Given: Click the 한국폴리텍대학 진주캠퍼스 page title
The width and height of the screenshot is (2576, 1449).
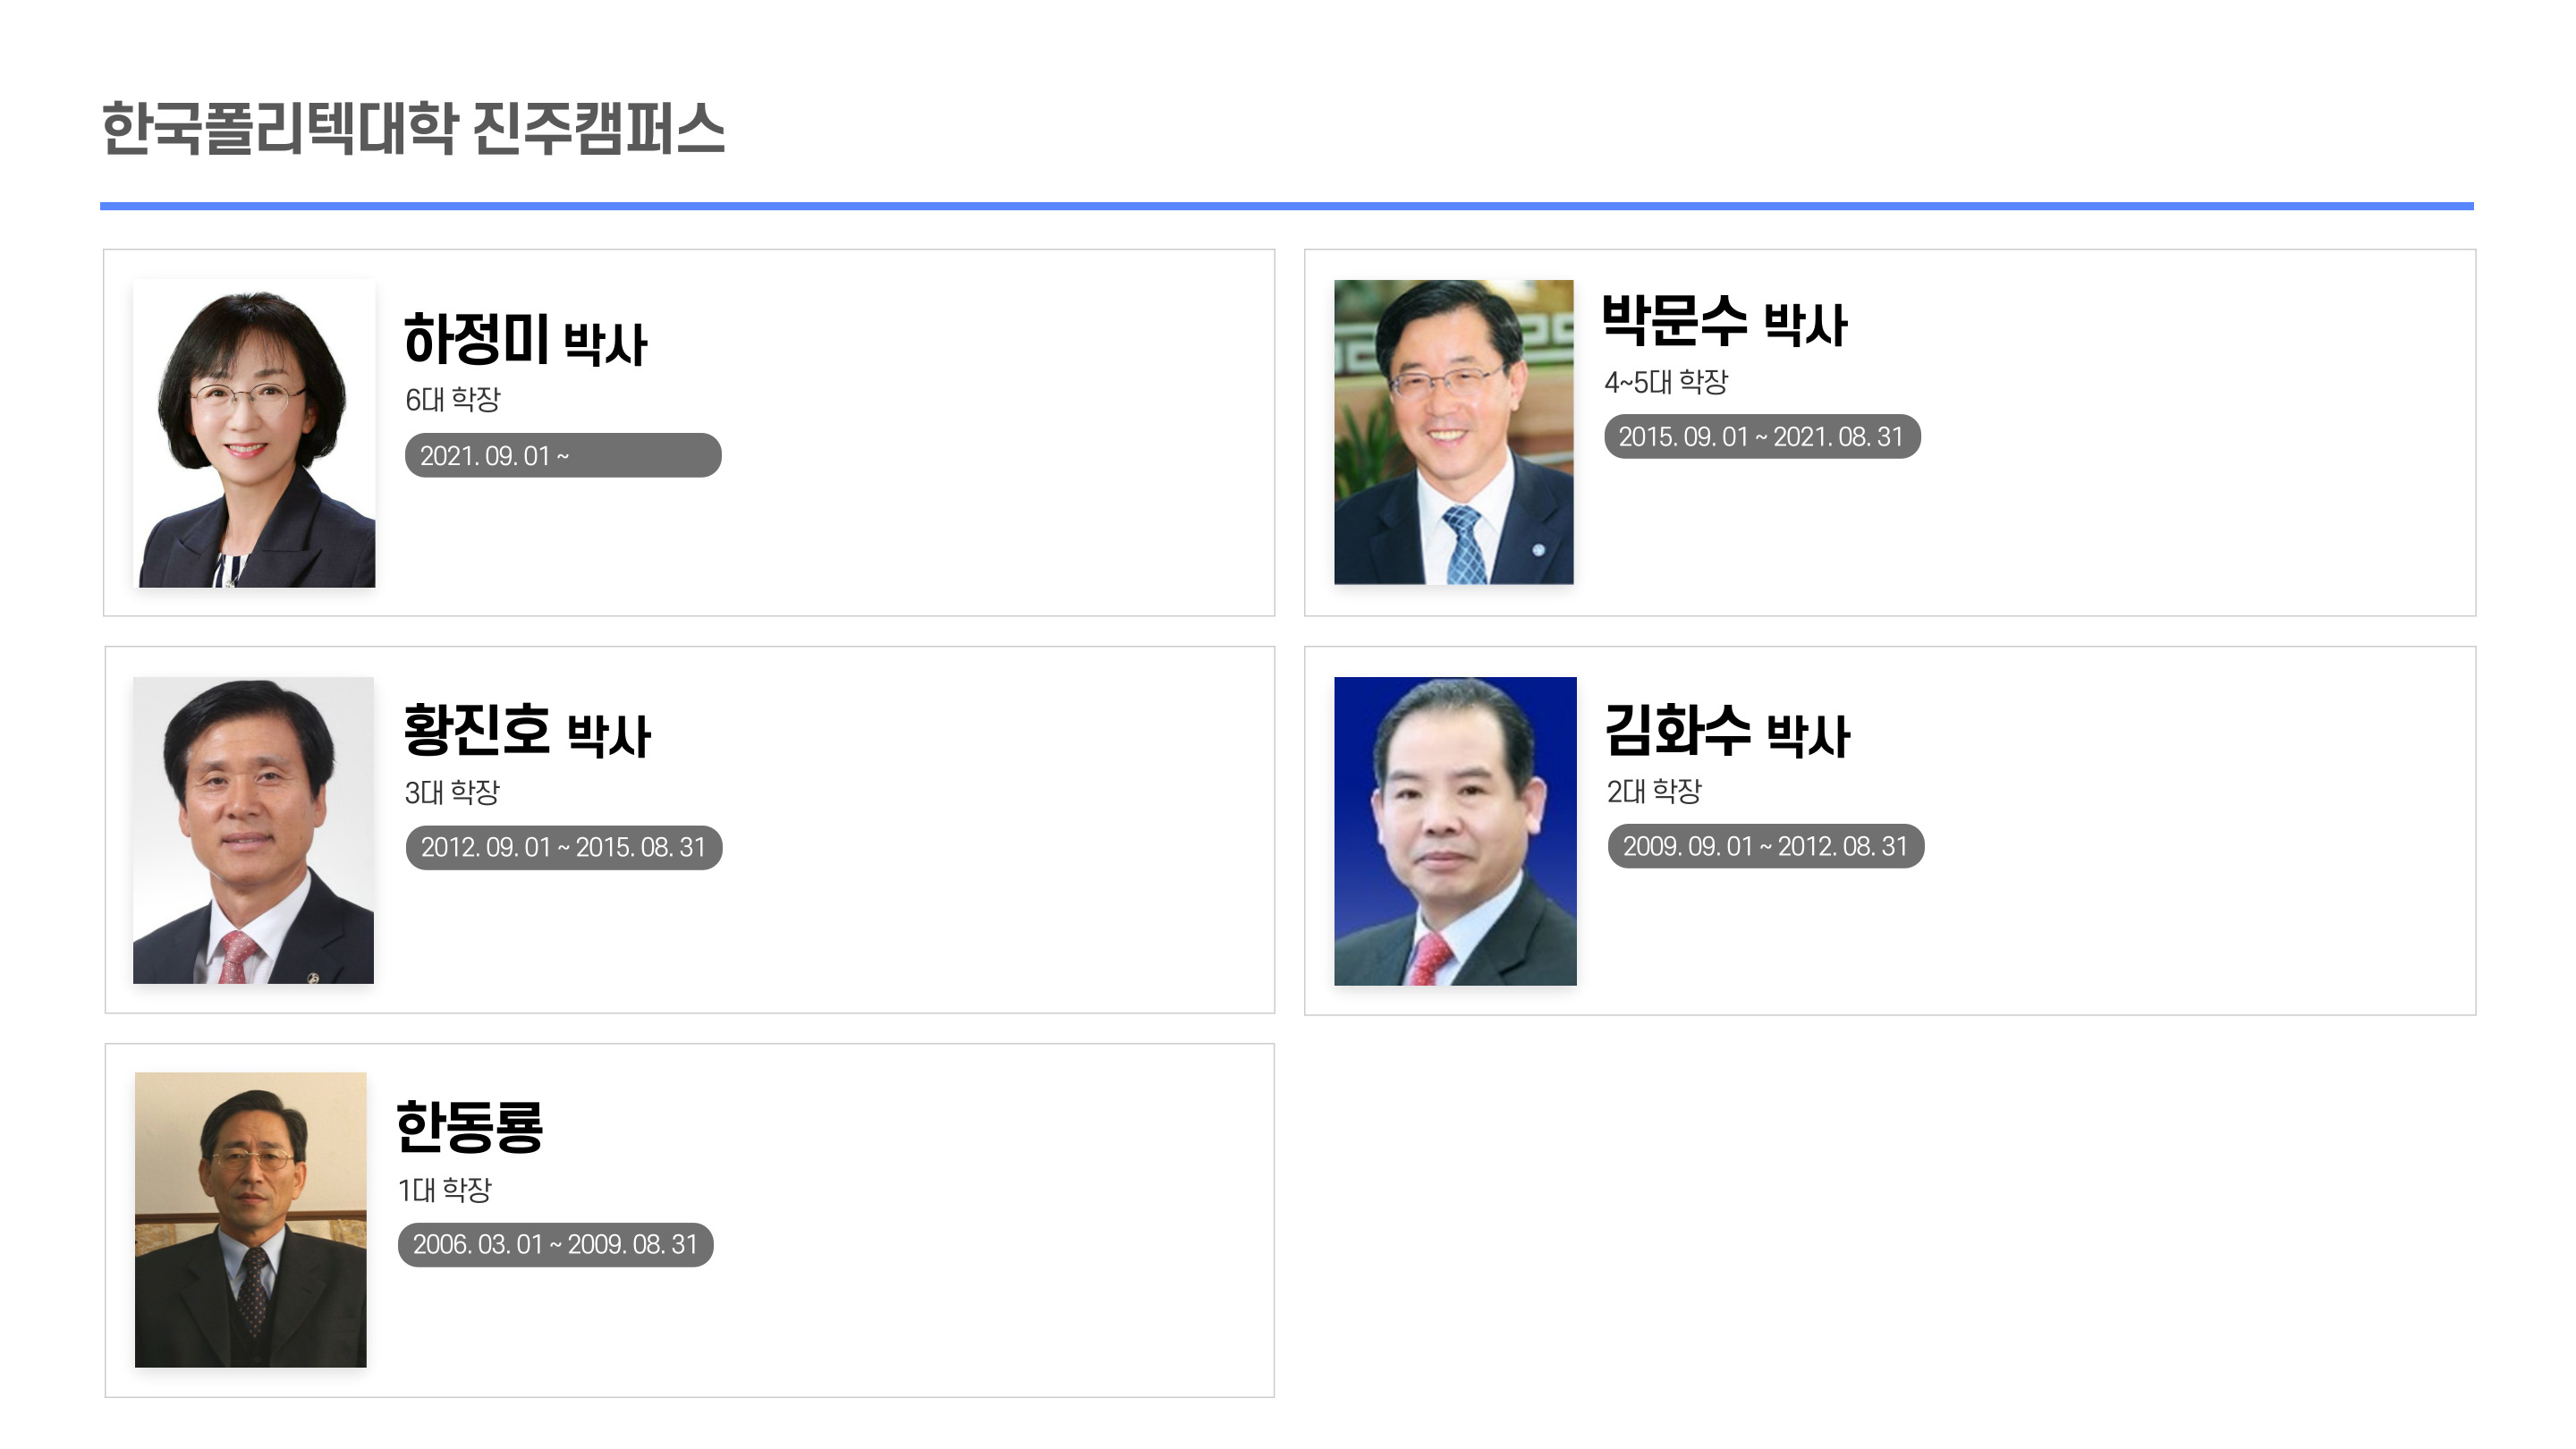Looking at the screenshot, I should click(413, 128).
